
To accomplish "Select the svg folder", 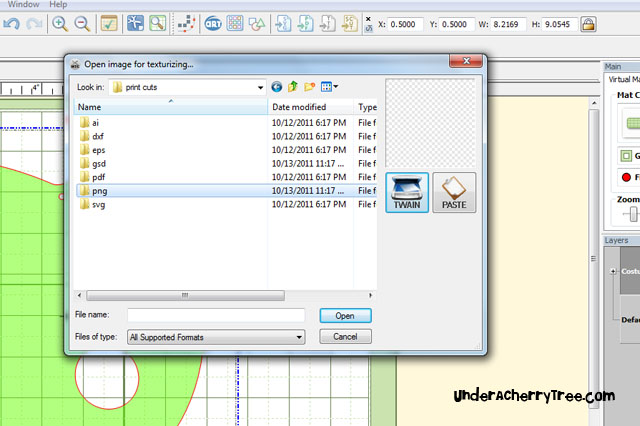I will pyautogui.click(x=226, y=204).
